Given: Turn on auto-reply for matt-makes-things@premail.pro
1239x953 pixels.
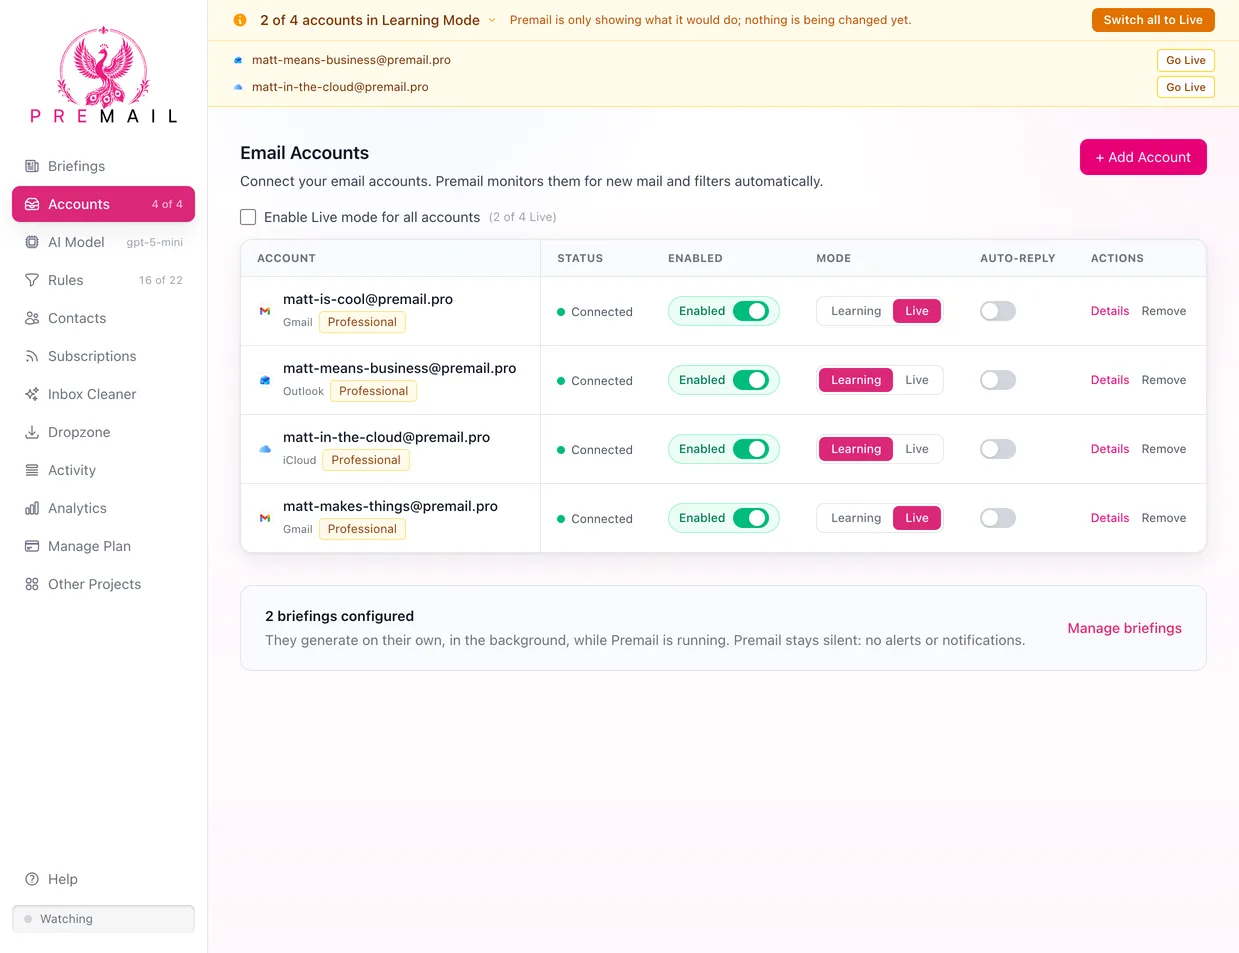Looking at the screenshot, I should (x=998, y=518).
